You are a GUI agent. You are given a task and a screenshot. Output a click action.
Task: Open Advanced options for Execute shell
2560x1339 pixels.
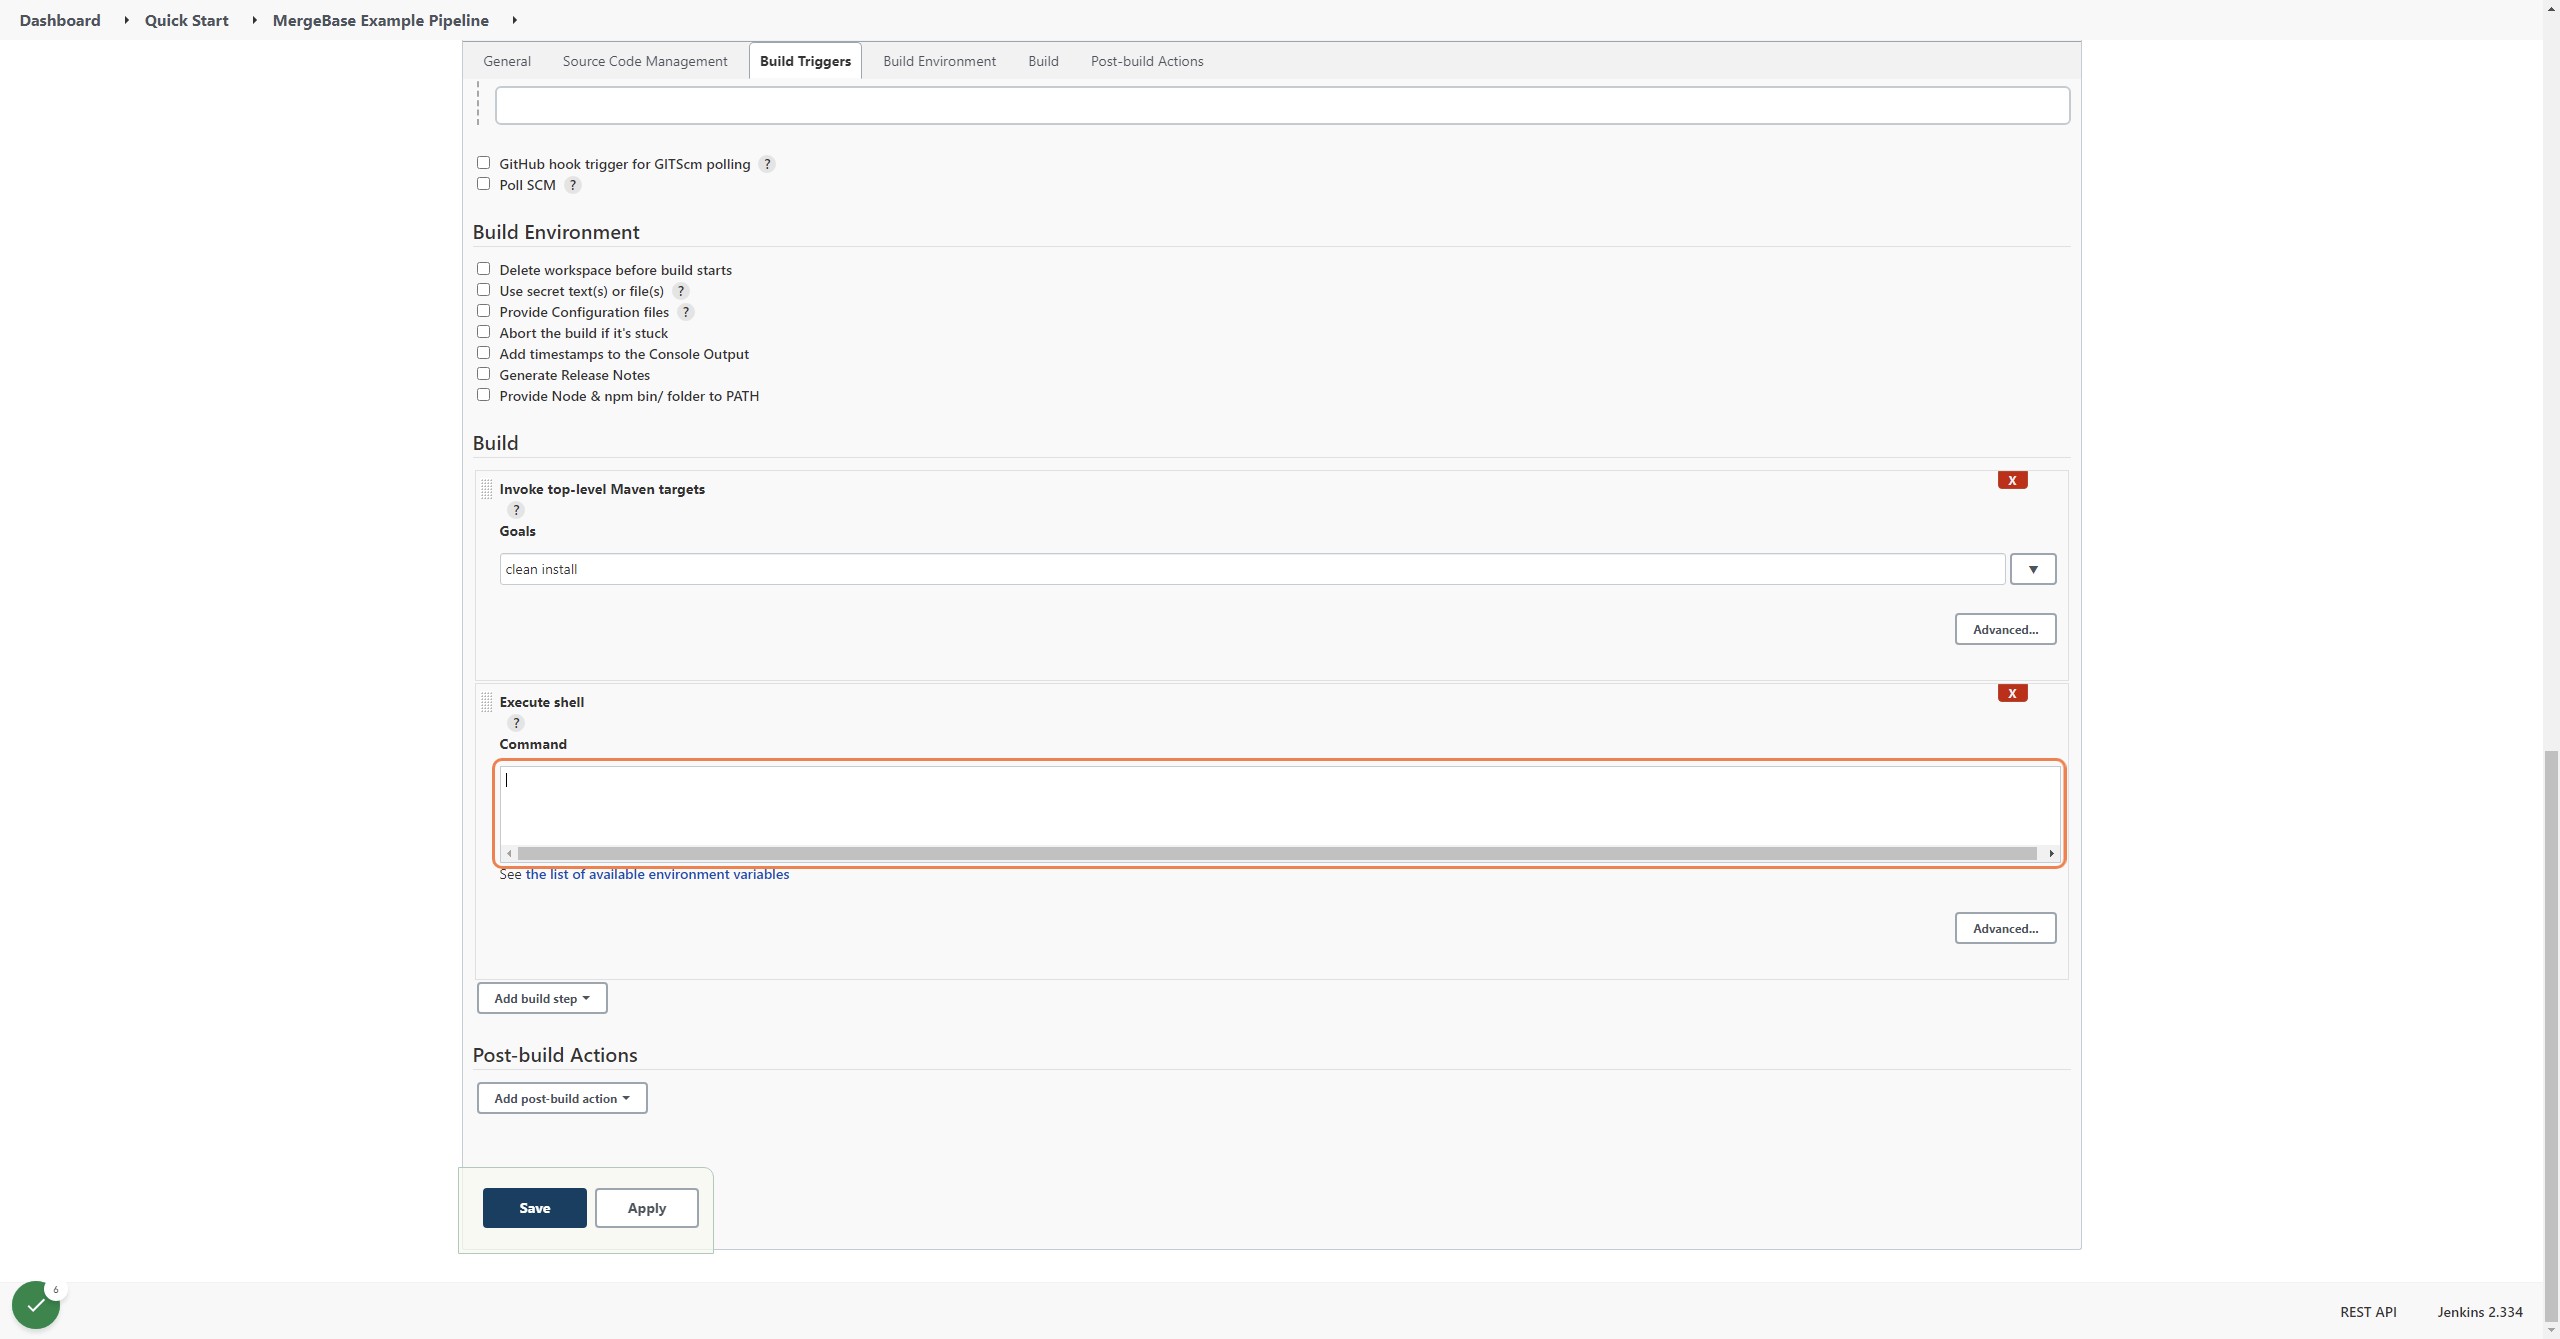pyautogui.click(x=2005, y=928)
